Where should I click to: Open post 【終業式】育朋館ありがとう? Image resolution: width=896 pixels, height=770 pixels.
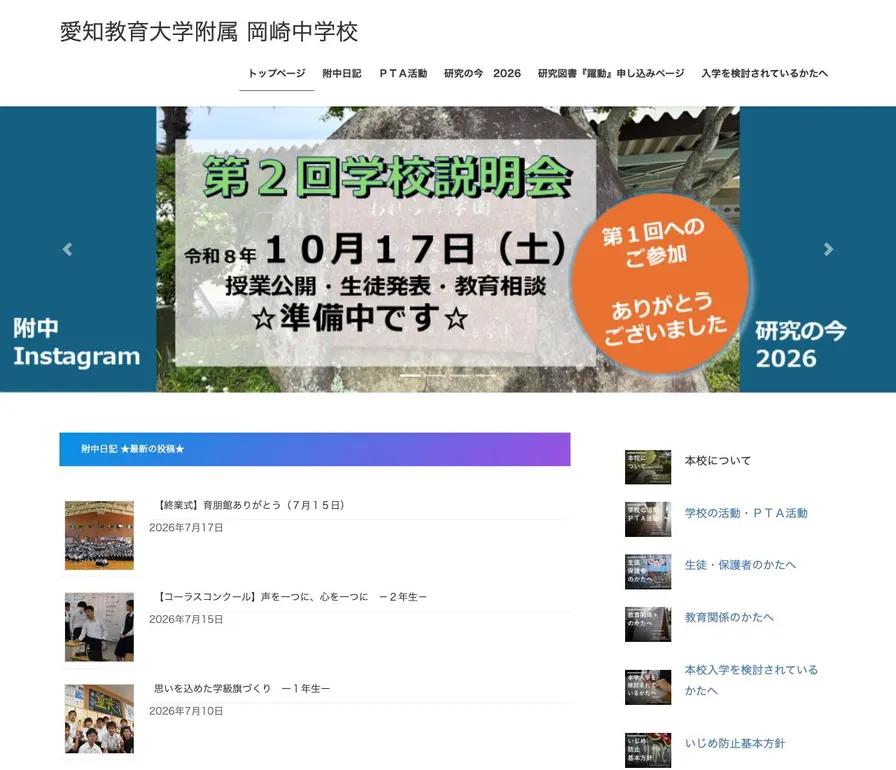pyautogui.click(x=251, y=505)
